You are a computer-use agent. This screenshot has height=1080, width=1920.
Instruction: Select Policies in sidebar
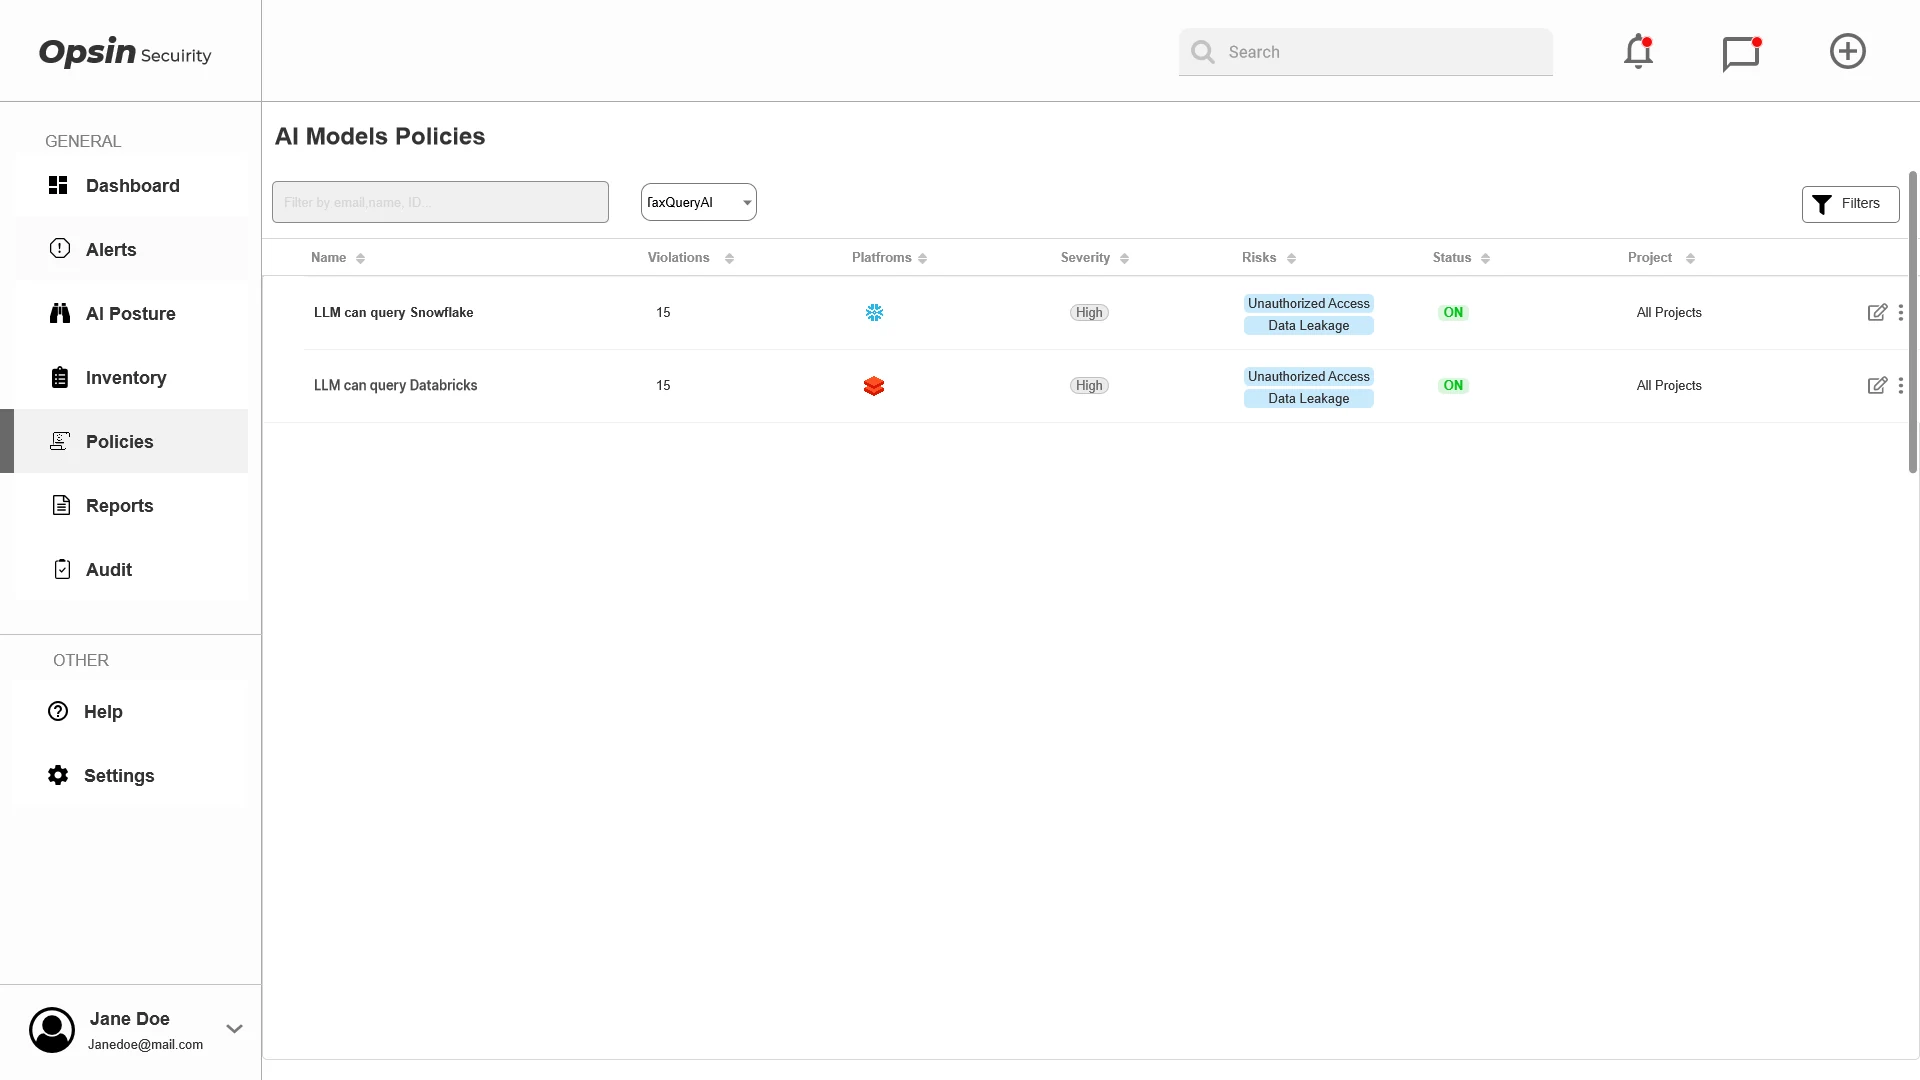click(131, 441)
